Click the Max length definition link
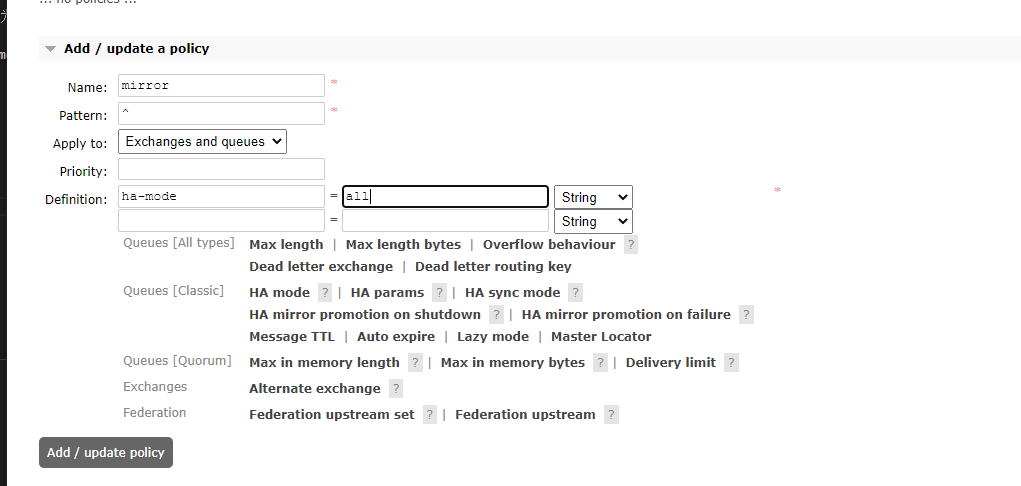This screenshot has height=486, width=1021. pyautogui.click(x=286, y=245)
